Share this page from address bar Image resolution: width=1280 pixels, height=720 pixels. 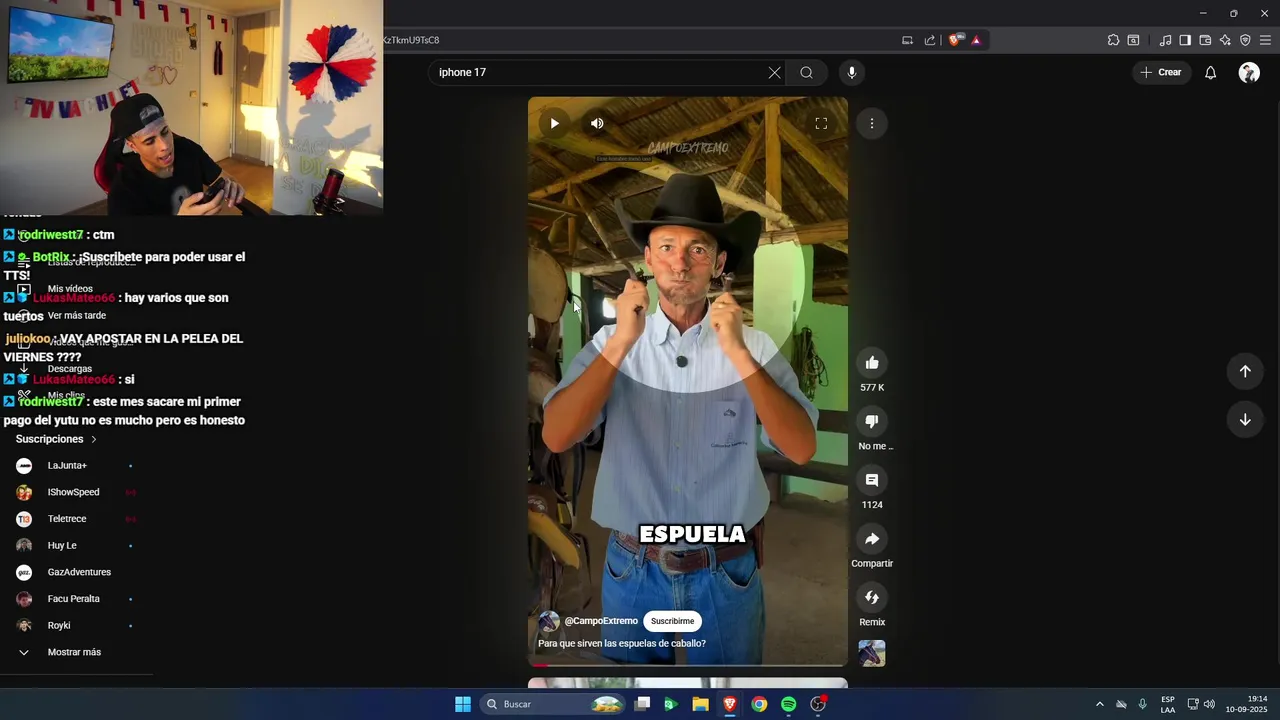pyautogui.click(x=930, y=40)
